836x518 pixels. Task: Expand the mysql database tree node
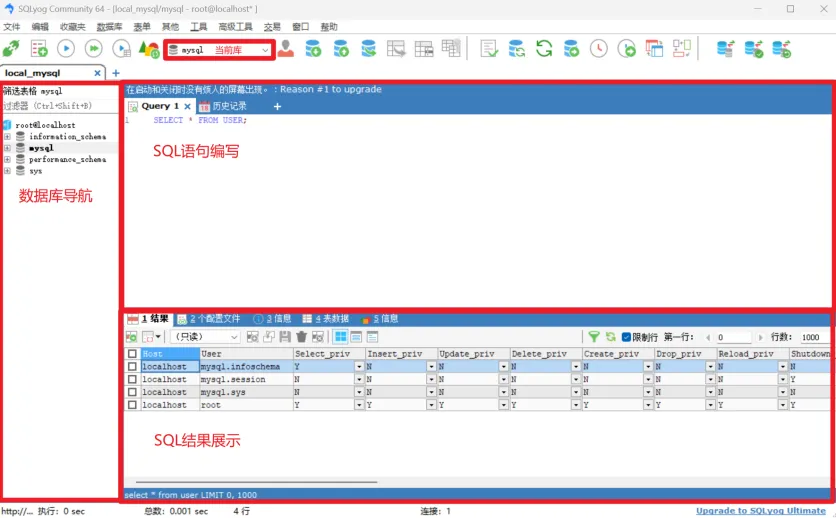point(7,148)
